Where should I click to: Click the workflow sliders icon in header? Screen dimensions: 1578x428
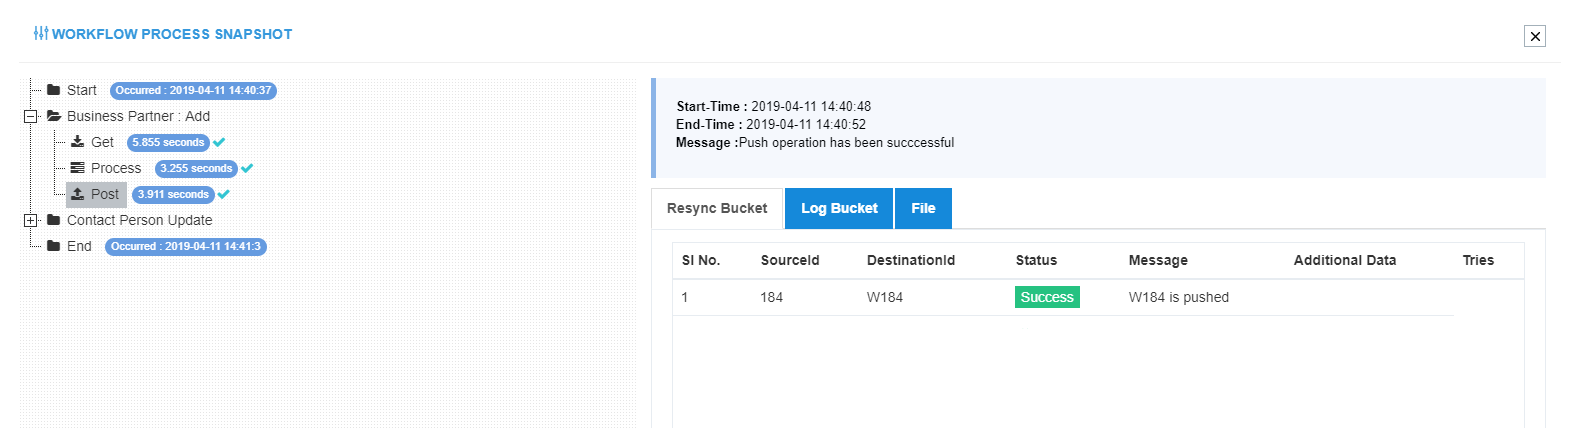click(40, 34)
